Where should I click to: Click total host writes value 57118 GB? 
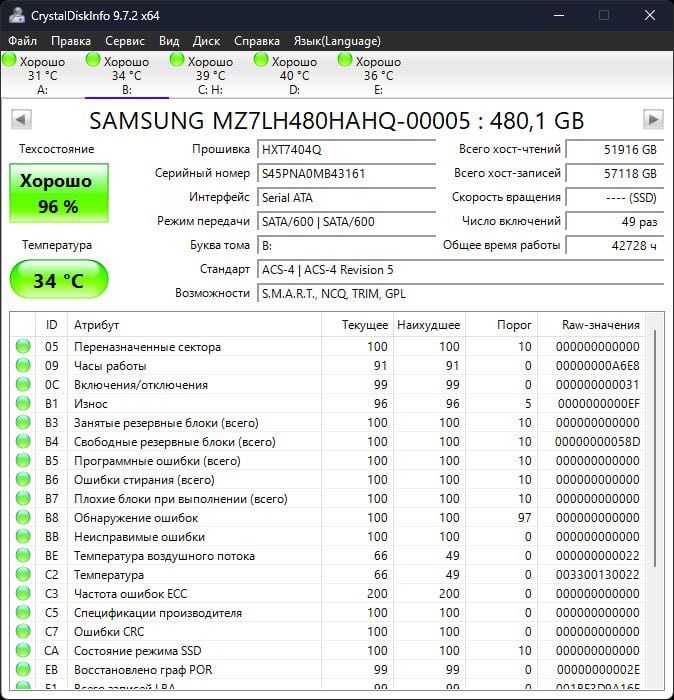click(615, 173)
